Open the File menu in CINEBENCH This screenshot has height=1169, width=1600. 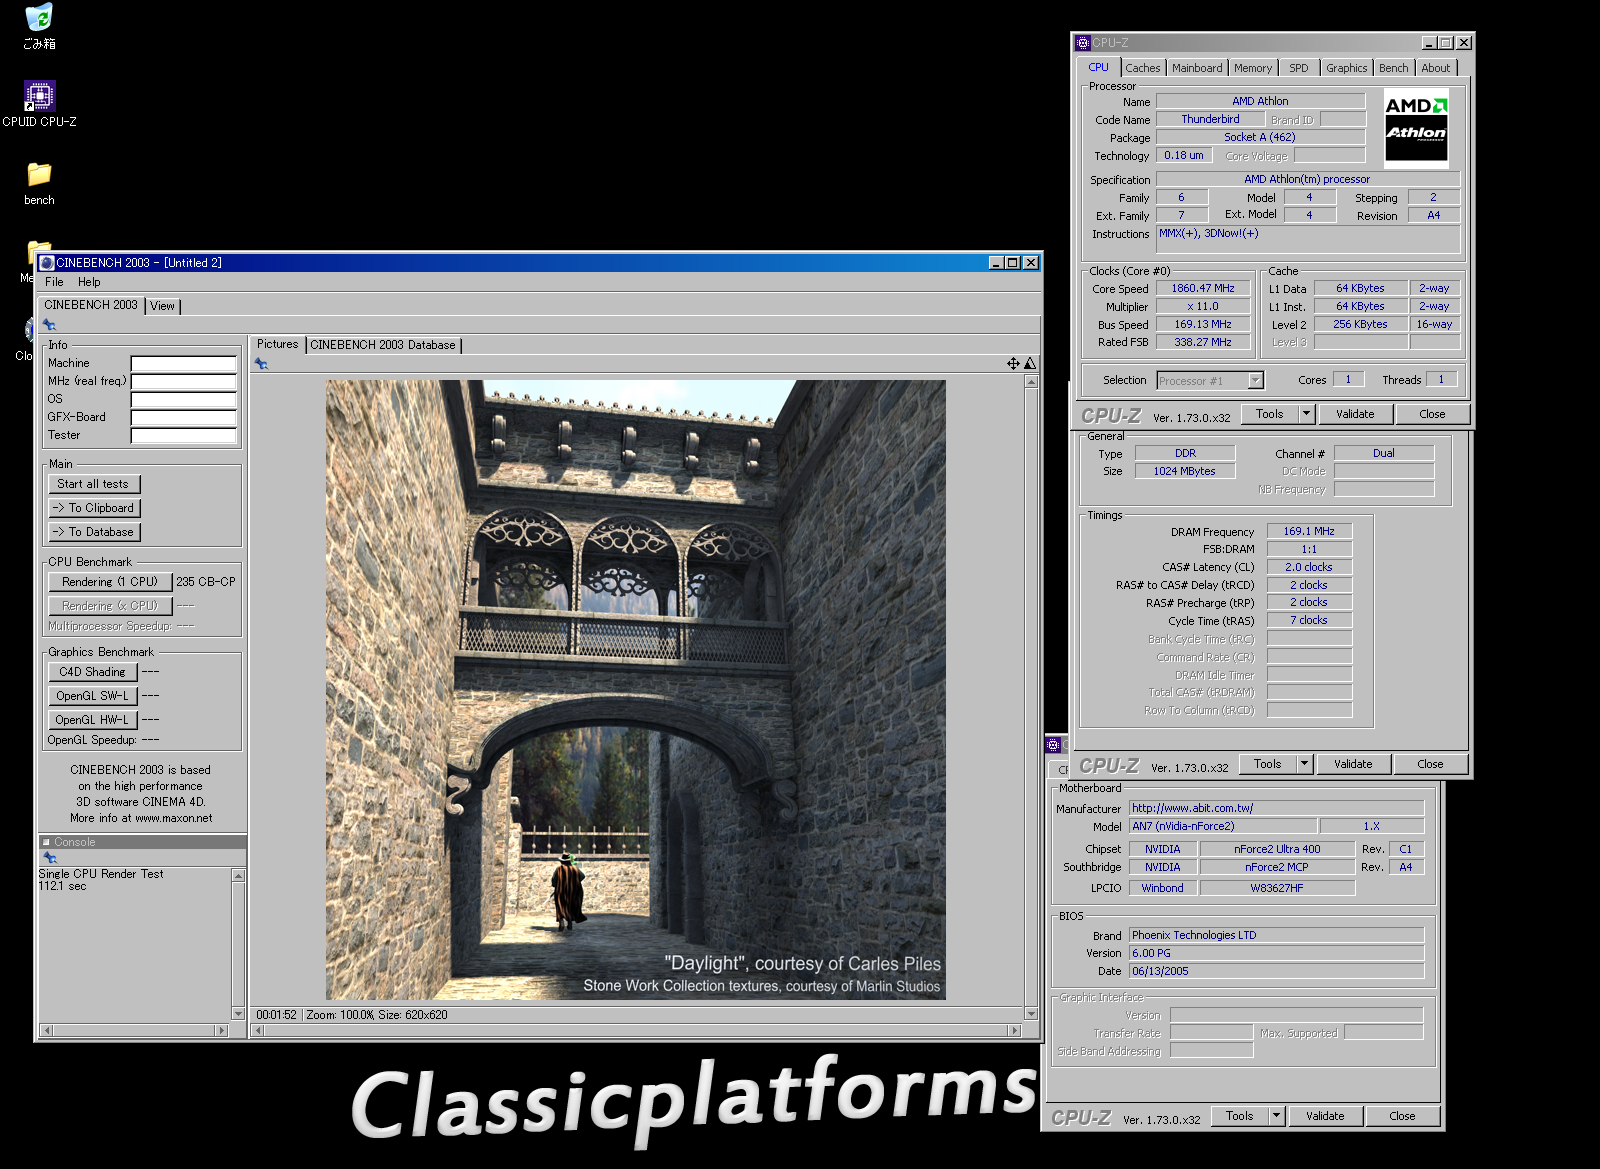pyautogui.click(x=54, y=282)
